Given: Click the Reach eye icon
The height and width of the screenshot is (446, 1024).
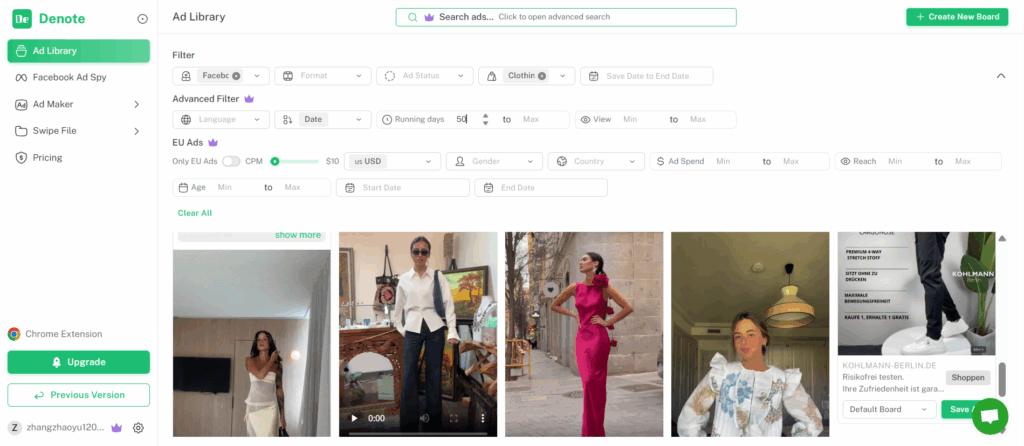Looking at the screenshot, I should point(845,161).
